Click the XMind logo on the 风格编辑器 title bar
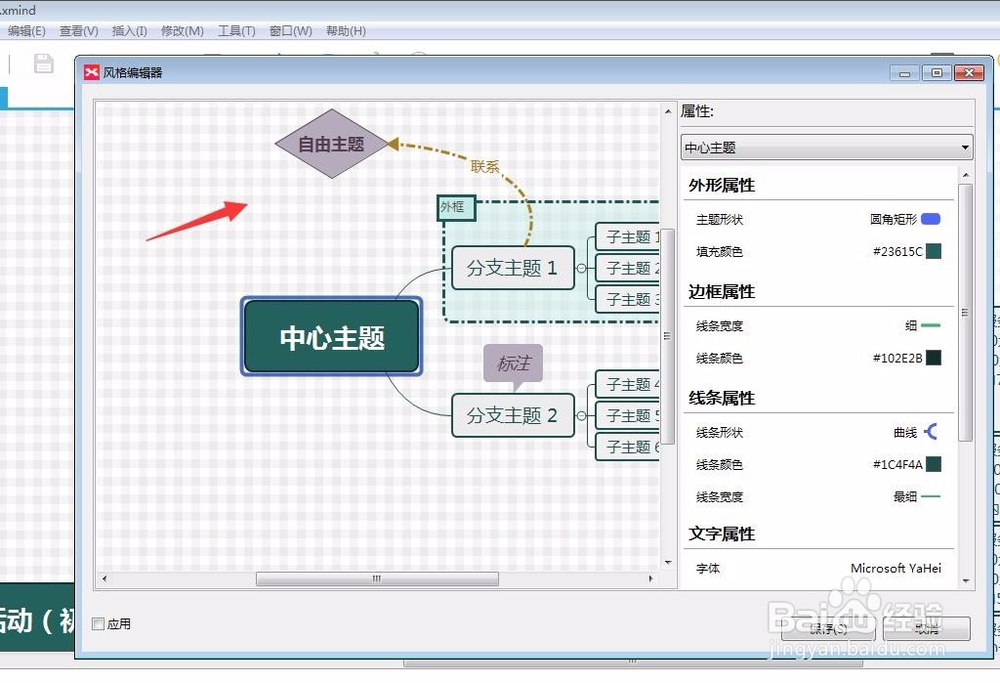Viewport: 1000px width, 683px height. click(x=90, y=72)
